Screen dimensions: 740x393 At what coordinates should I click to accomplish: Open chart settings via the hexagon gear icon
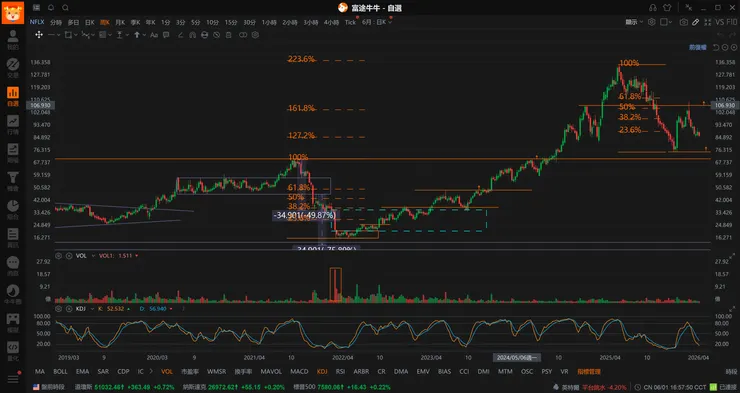click(652, 22)
